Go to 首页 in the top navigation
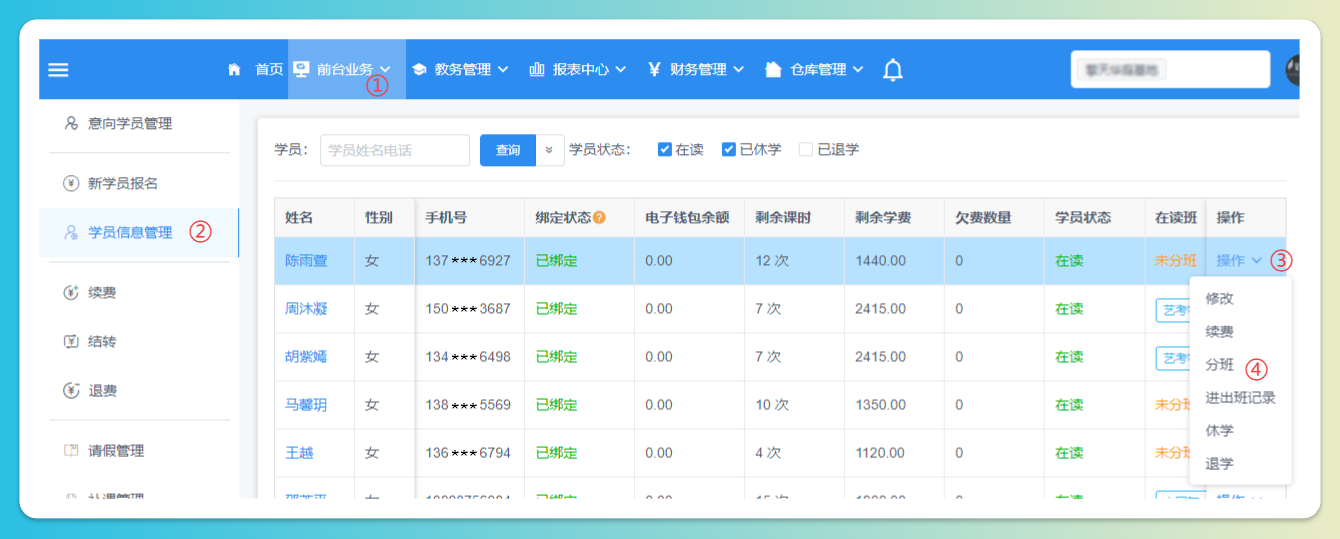1340x539 pixels. [x=269, y=69]
